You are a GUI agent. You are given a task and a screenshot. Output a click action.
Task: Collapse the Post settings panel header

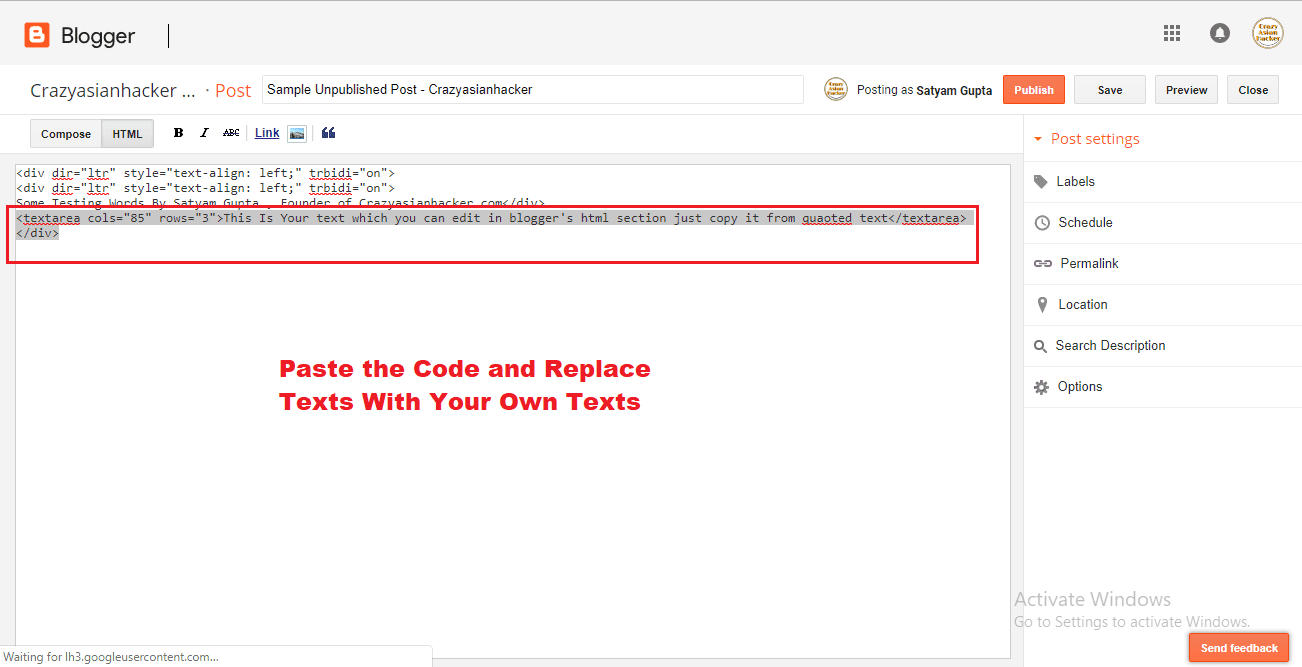(x=1095, y=138)
